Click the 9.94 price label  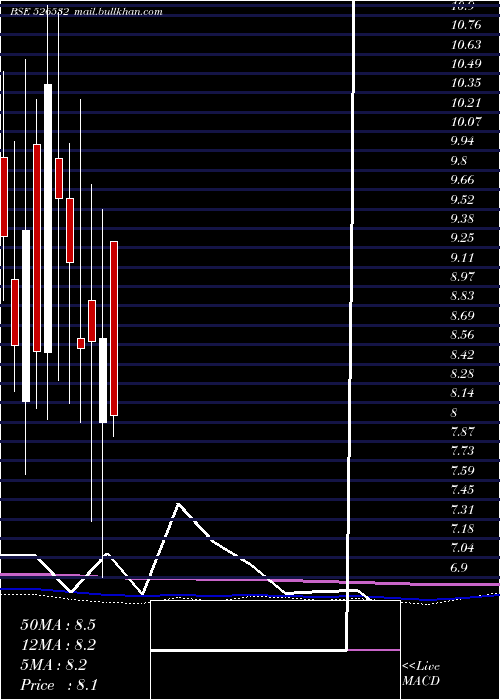[462, 142]
